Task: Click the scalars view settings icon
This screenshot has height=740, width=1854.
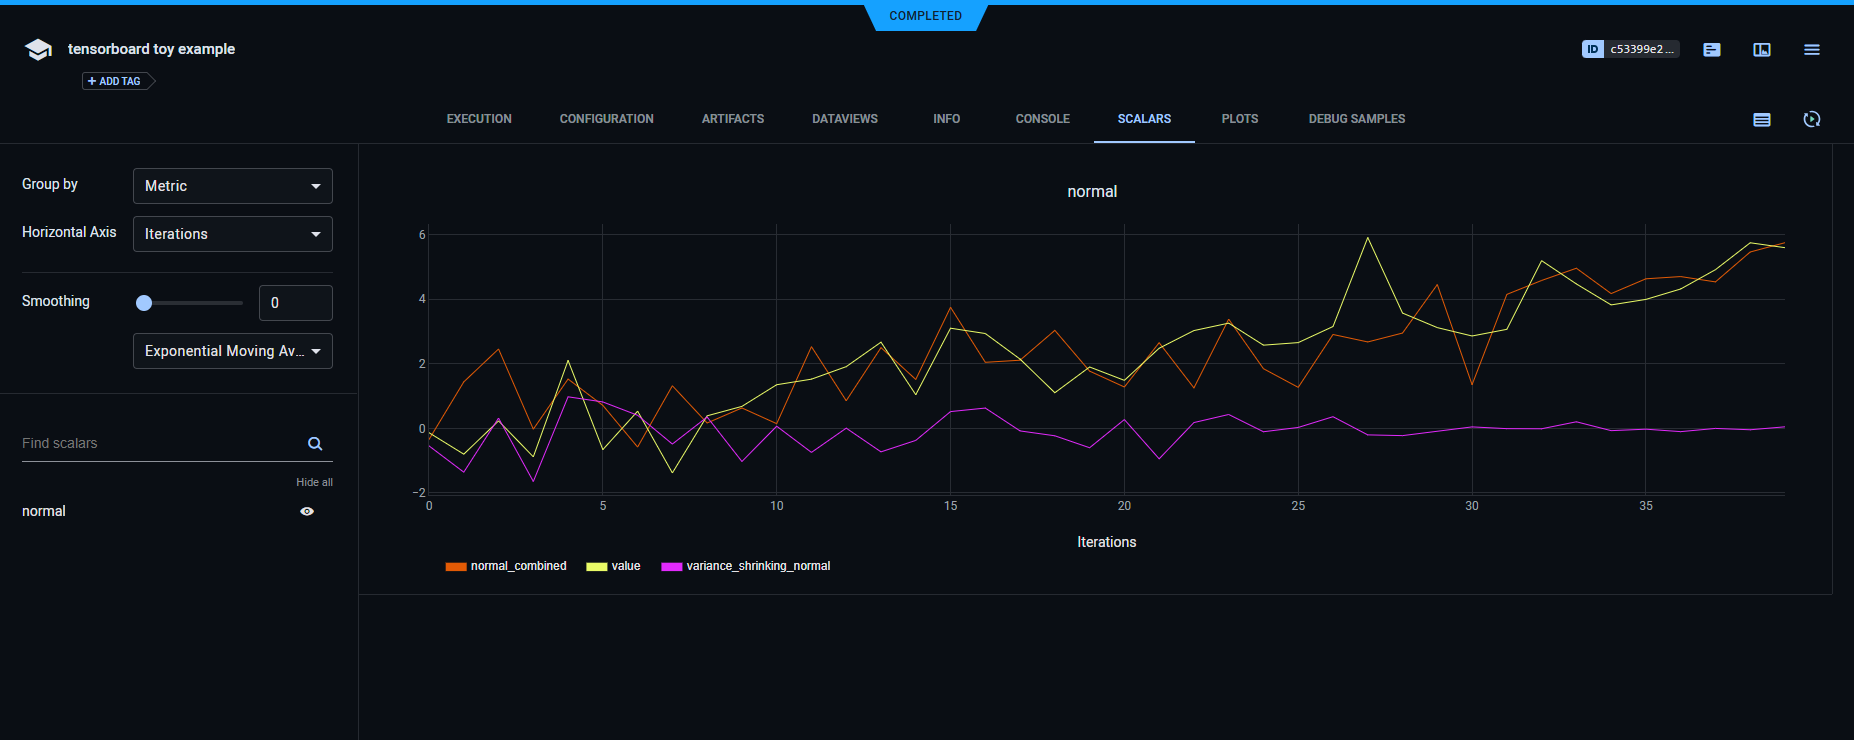Action: tap(1761, 120)
